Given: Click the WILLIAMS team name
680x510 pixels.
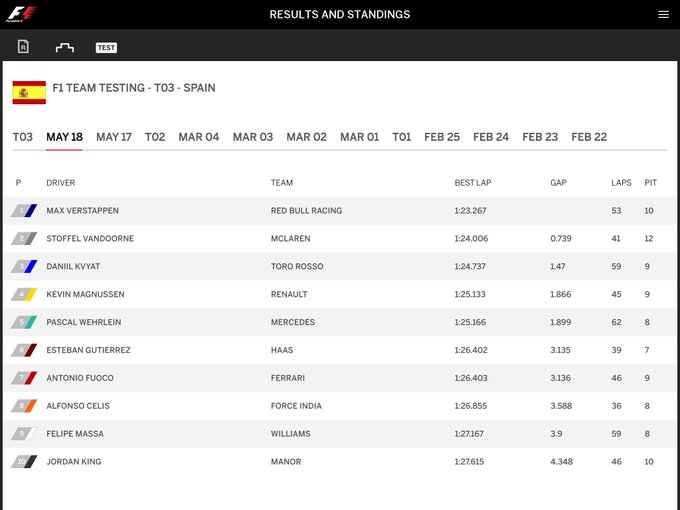Looking at the screenshot, I should (x=291, y=434).
